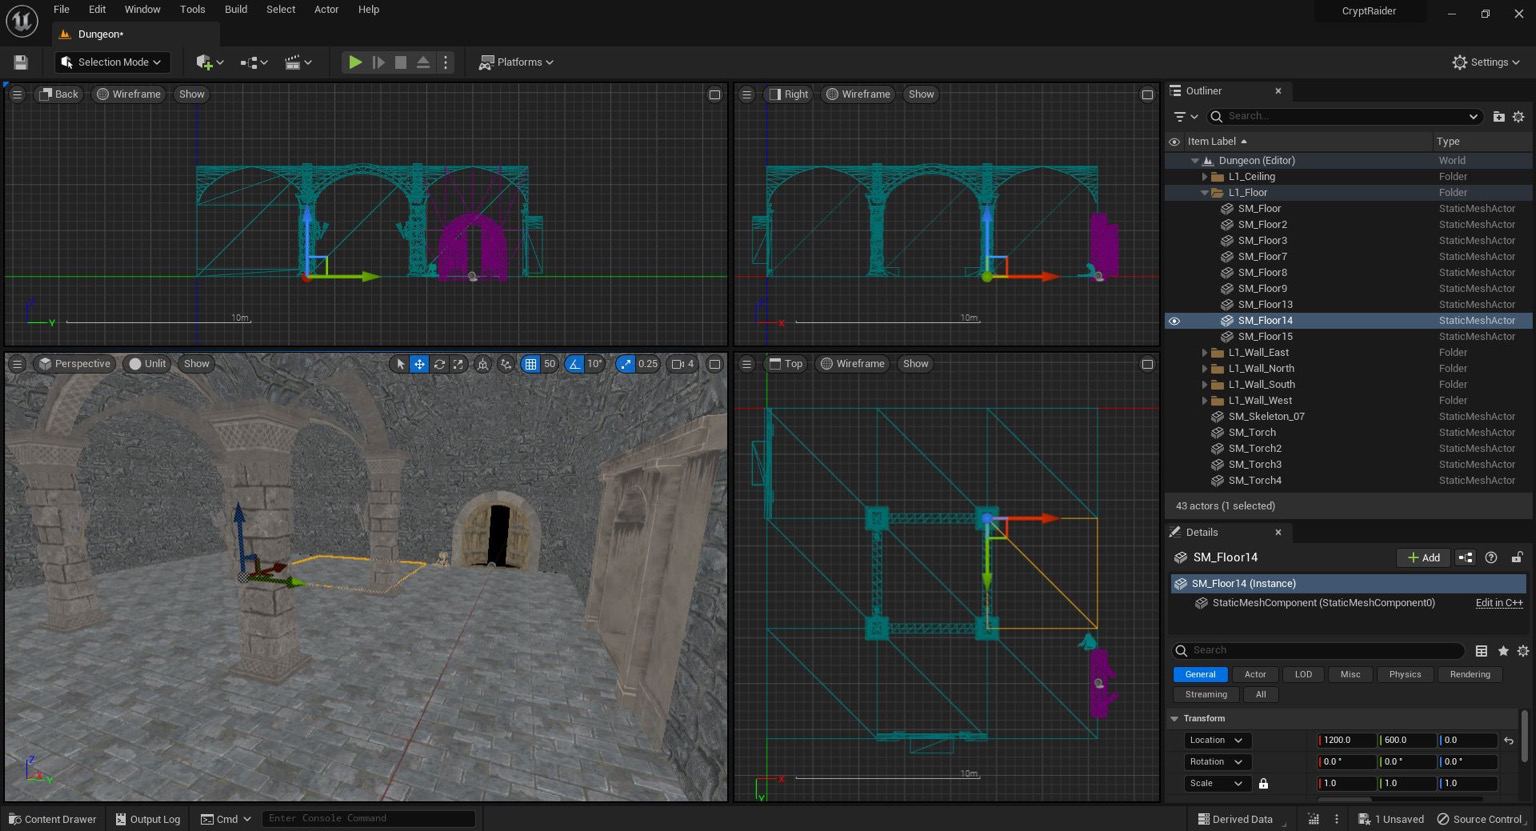Collapse the Transform section
The width and height of the screenshot is (1536, 831).
(1175, 719)
